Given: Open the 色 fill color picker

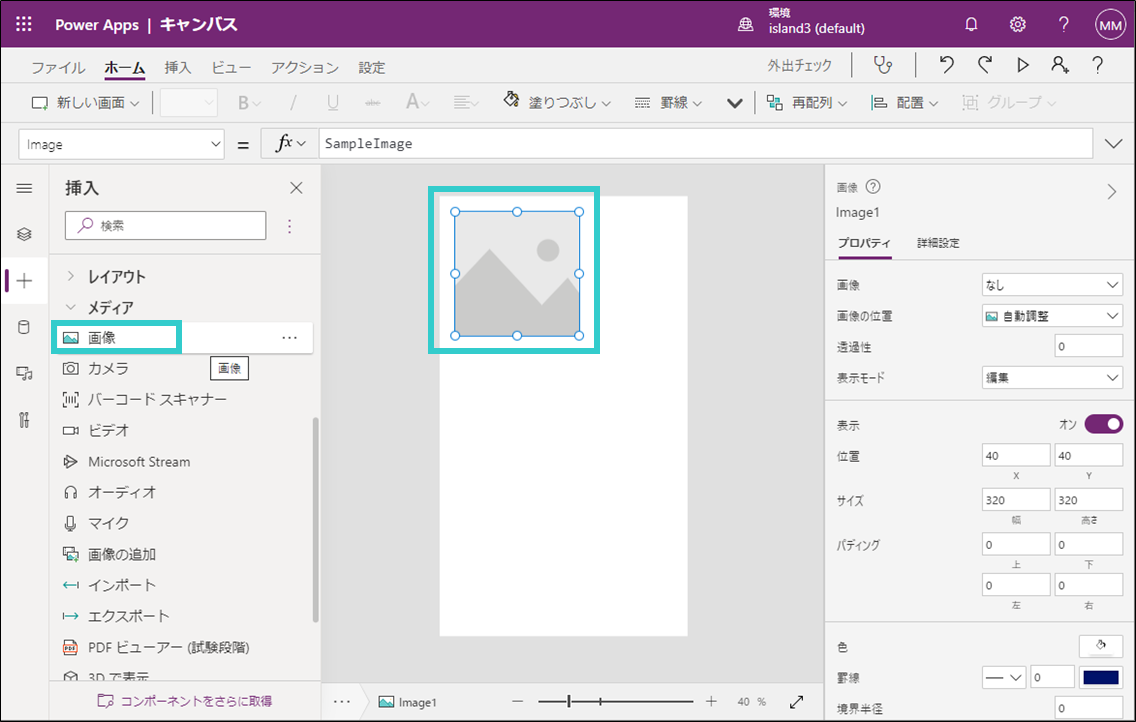Looking at the screenshot, I should [x=1100, y=645].
